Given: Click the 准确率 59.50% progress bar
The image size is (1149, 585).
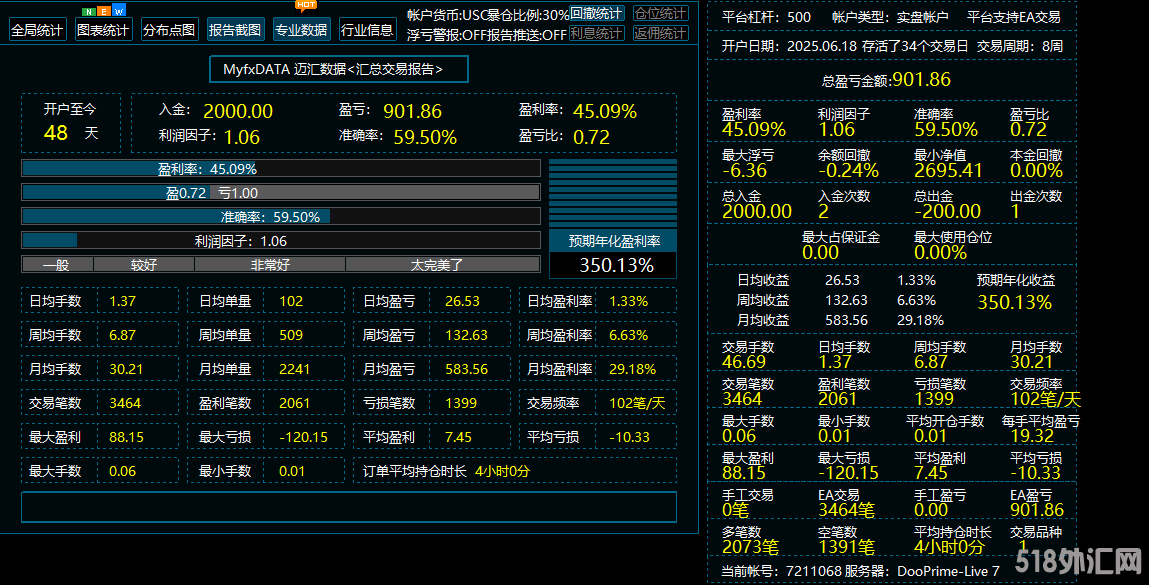Looking at the screenshot, I should point(281,216).
